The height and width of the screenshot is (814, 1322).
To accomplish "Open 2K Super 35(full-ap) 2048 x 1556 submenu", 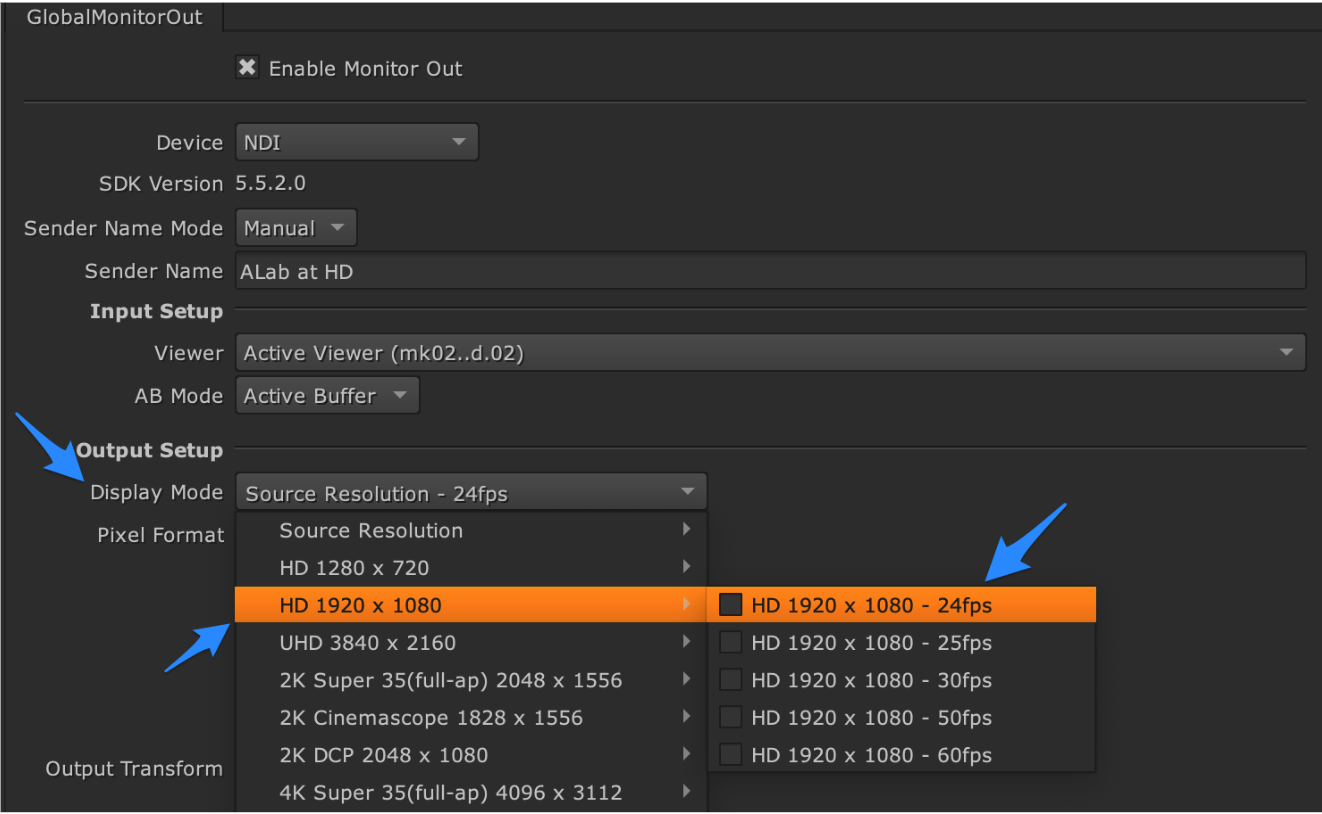I will [471, 680].
